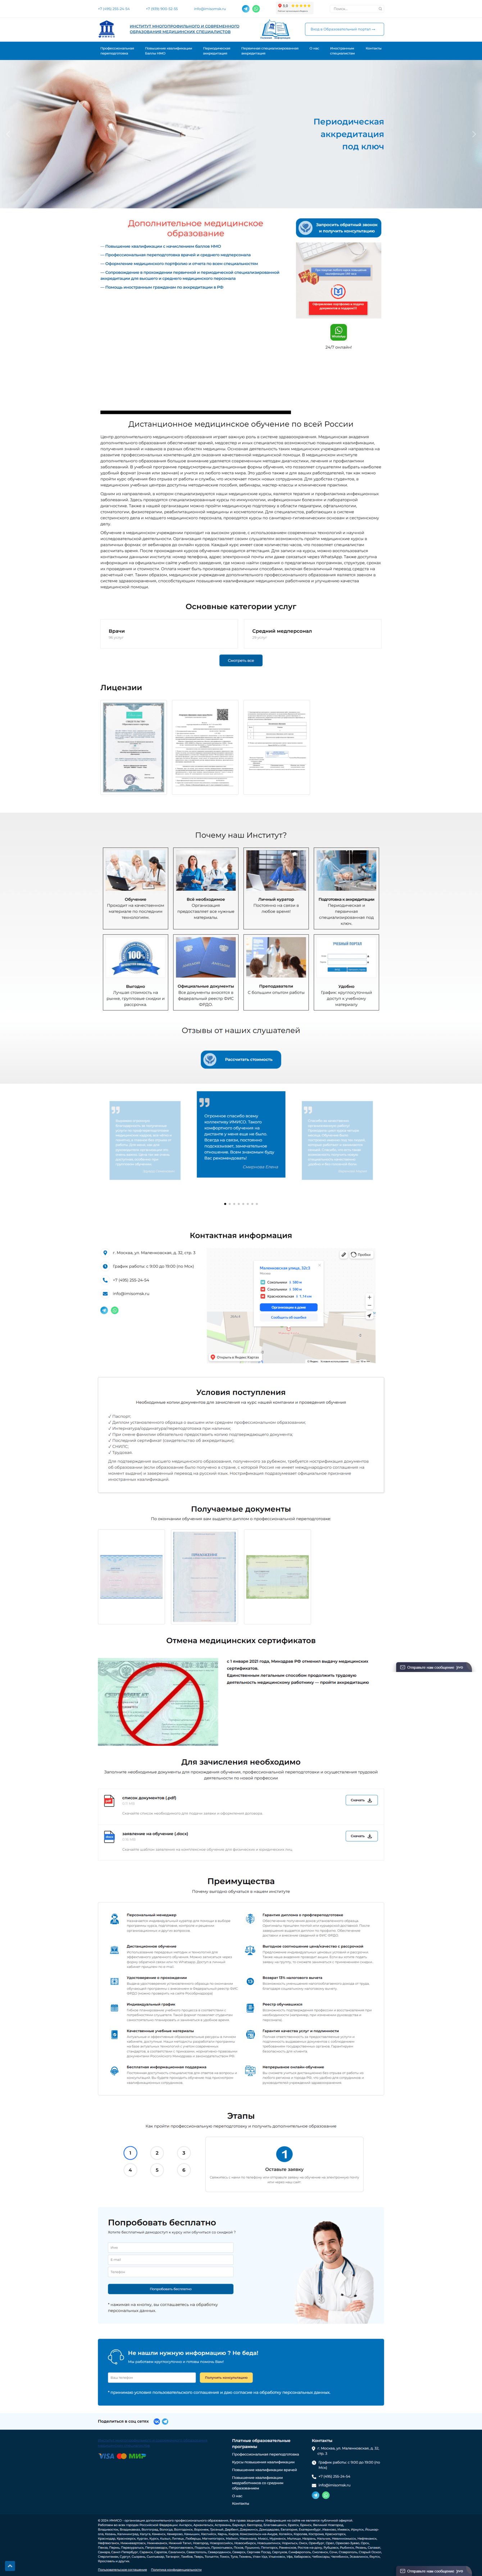This screenshot has height=2576, width=482.
Task: Select step 2 in the Этапы section
Action: click(x=156, y=2153)
